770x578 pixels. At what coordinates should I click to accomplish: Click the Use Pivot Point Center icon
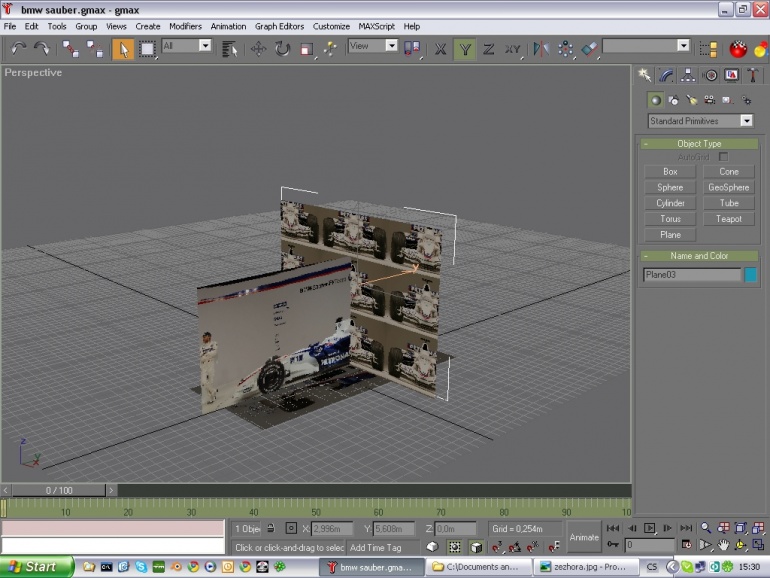click(412, 49)
